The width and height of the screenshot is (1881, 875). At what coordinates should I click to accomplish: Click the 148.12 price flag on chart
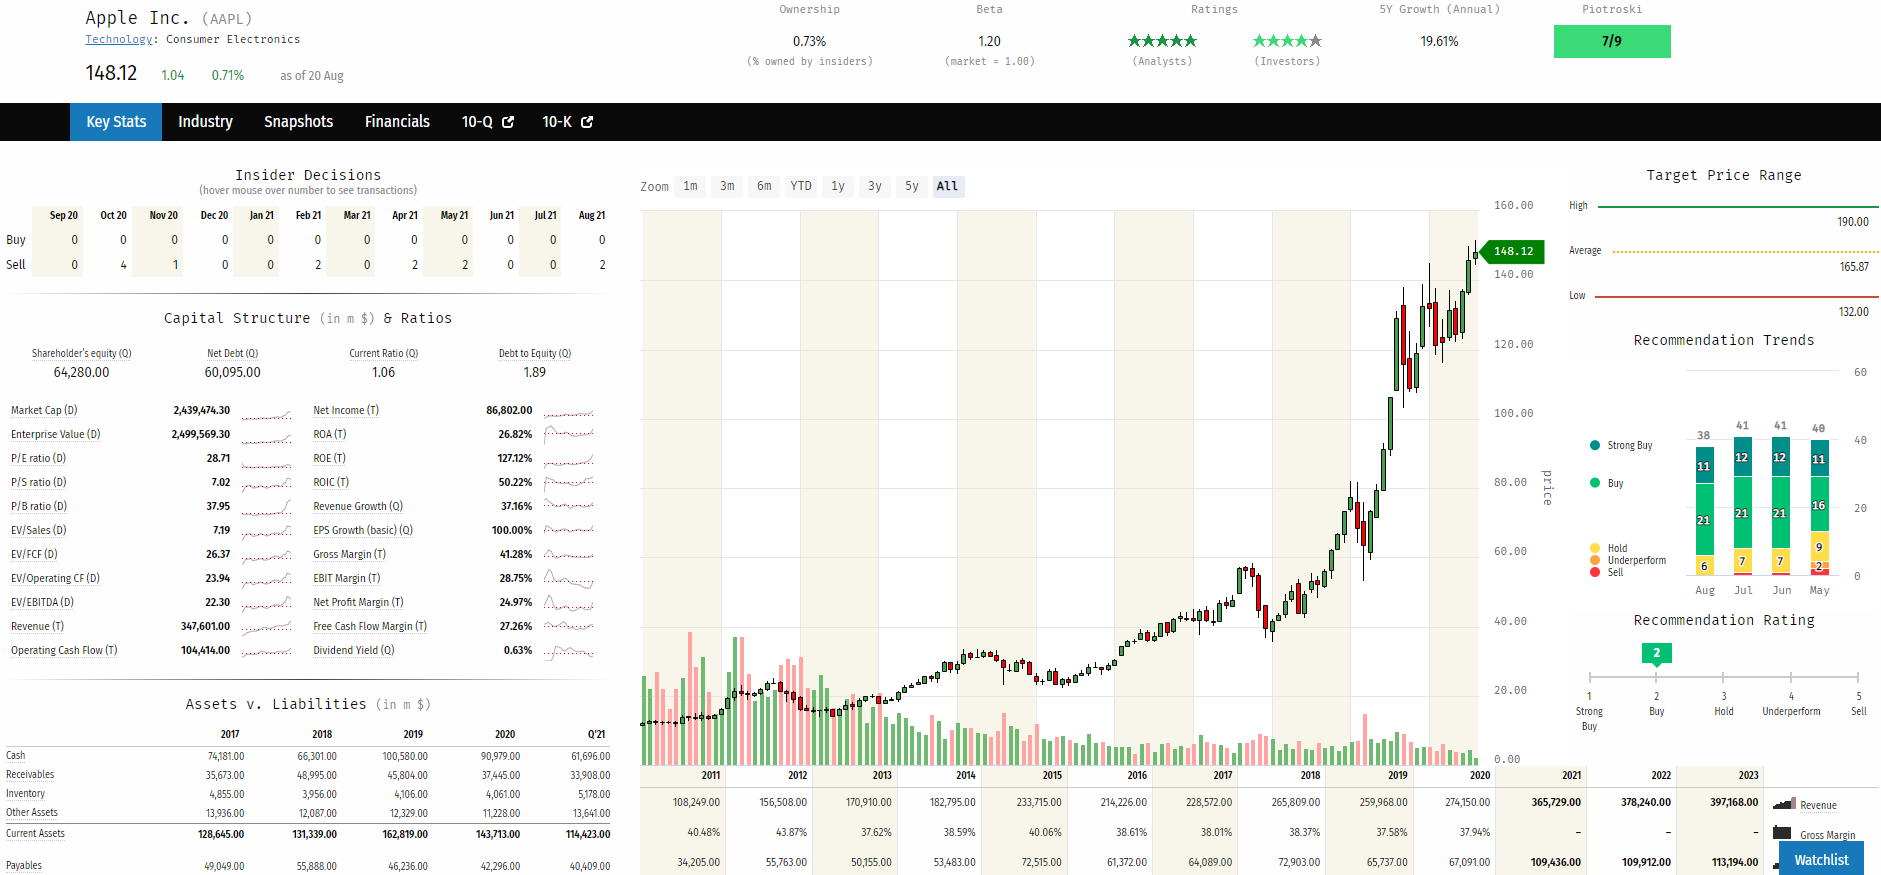coord(1512,251)
